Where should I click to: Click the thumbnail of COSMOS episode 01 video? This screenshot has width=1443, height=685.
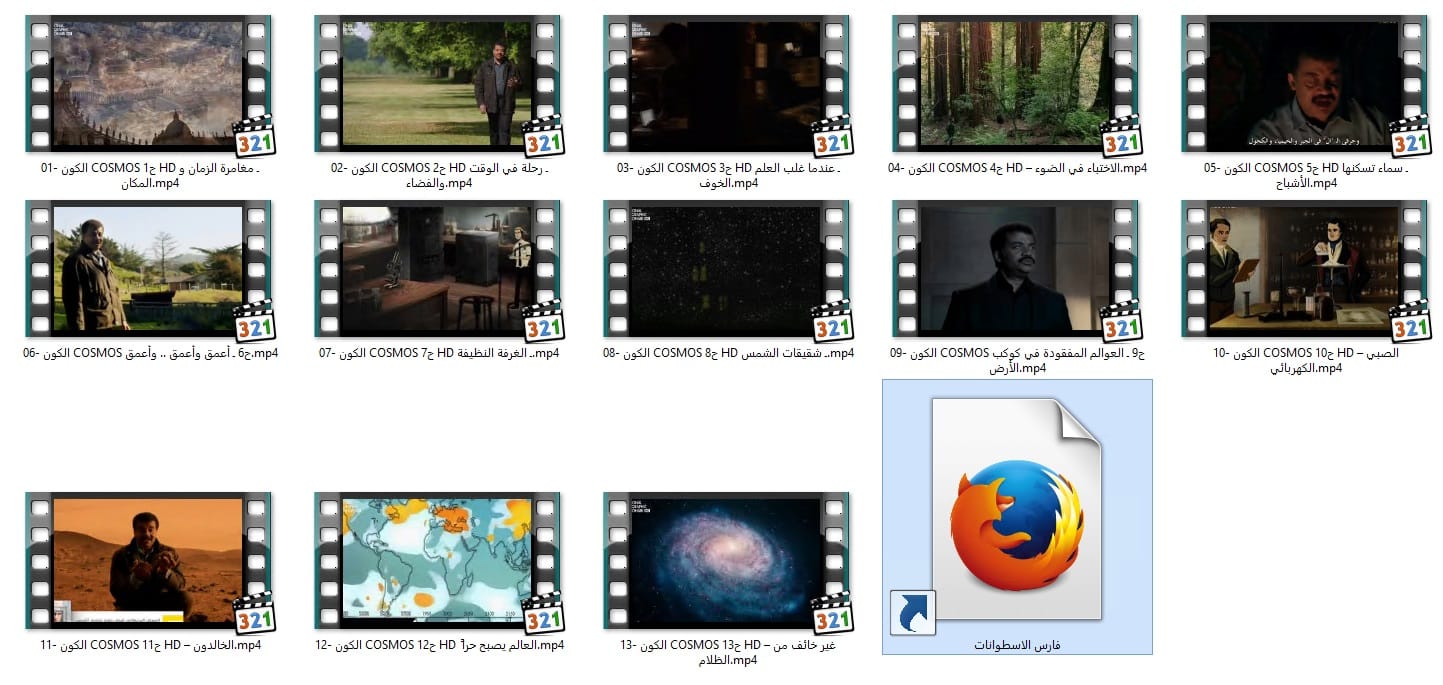(150, 85)
